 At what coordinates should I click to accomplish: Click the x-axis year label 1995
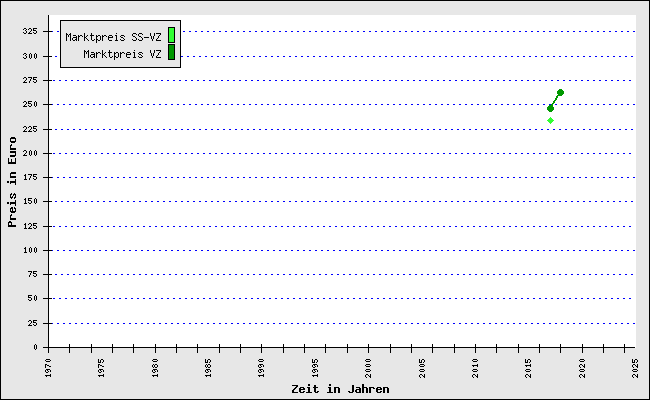point(315,368)
